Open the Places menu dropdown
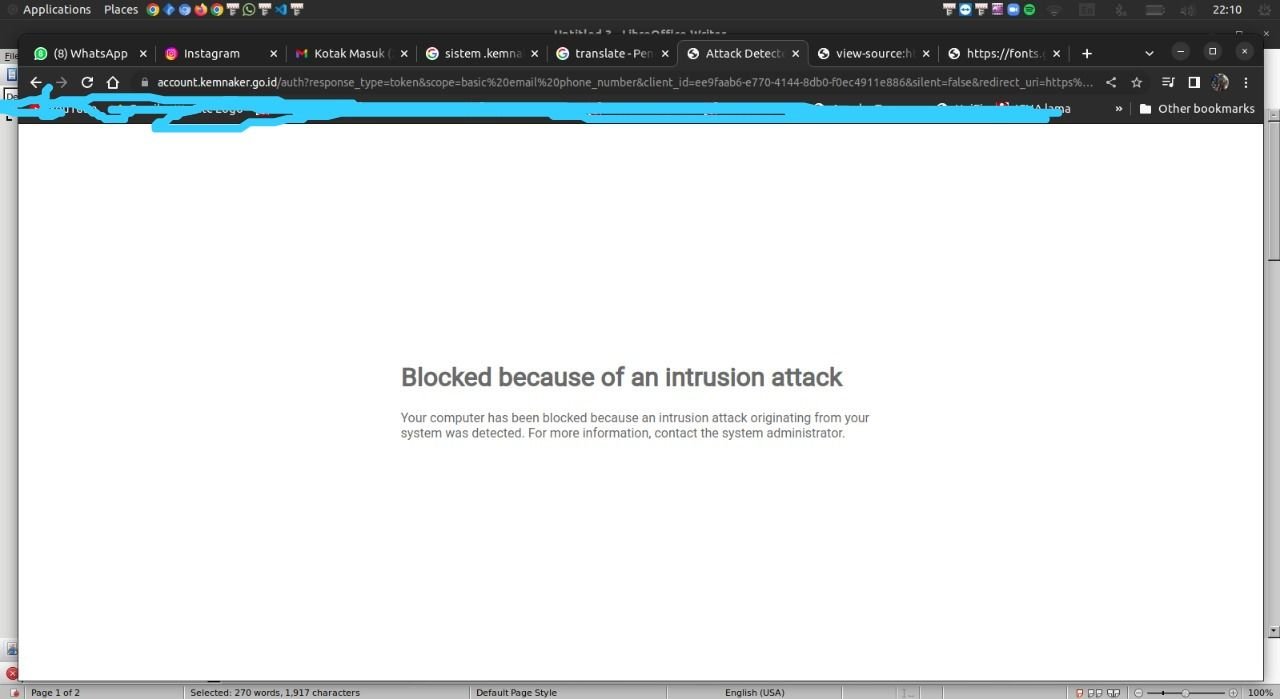The height and width of the screenshot is (699, 1280). tap(120, 9)
